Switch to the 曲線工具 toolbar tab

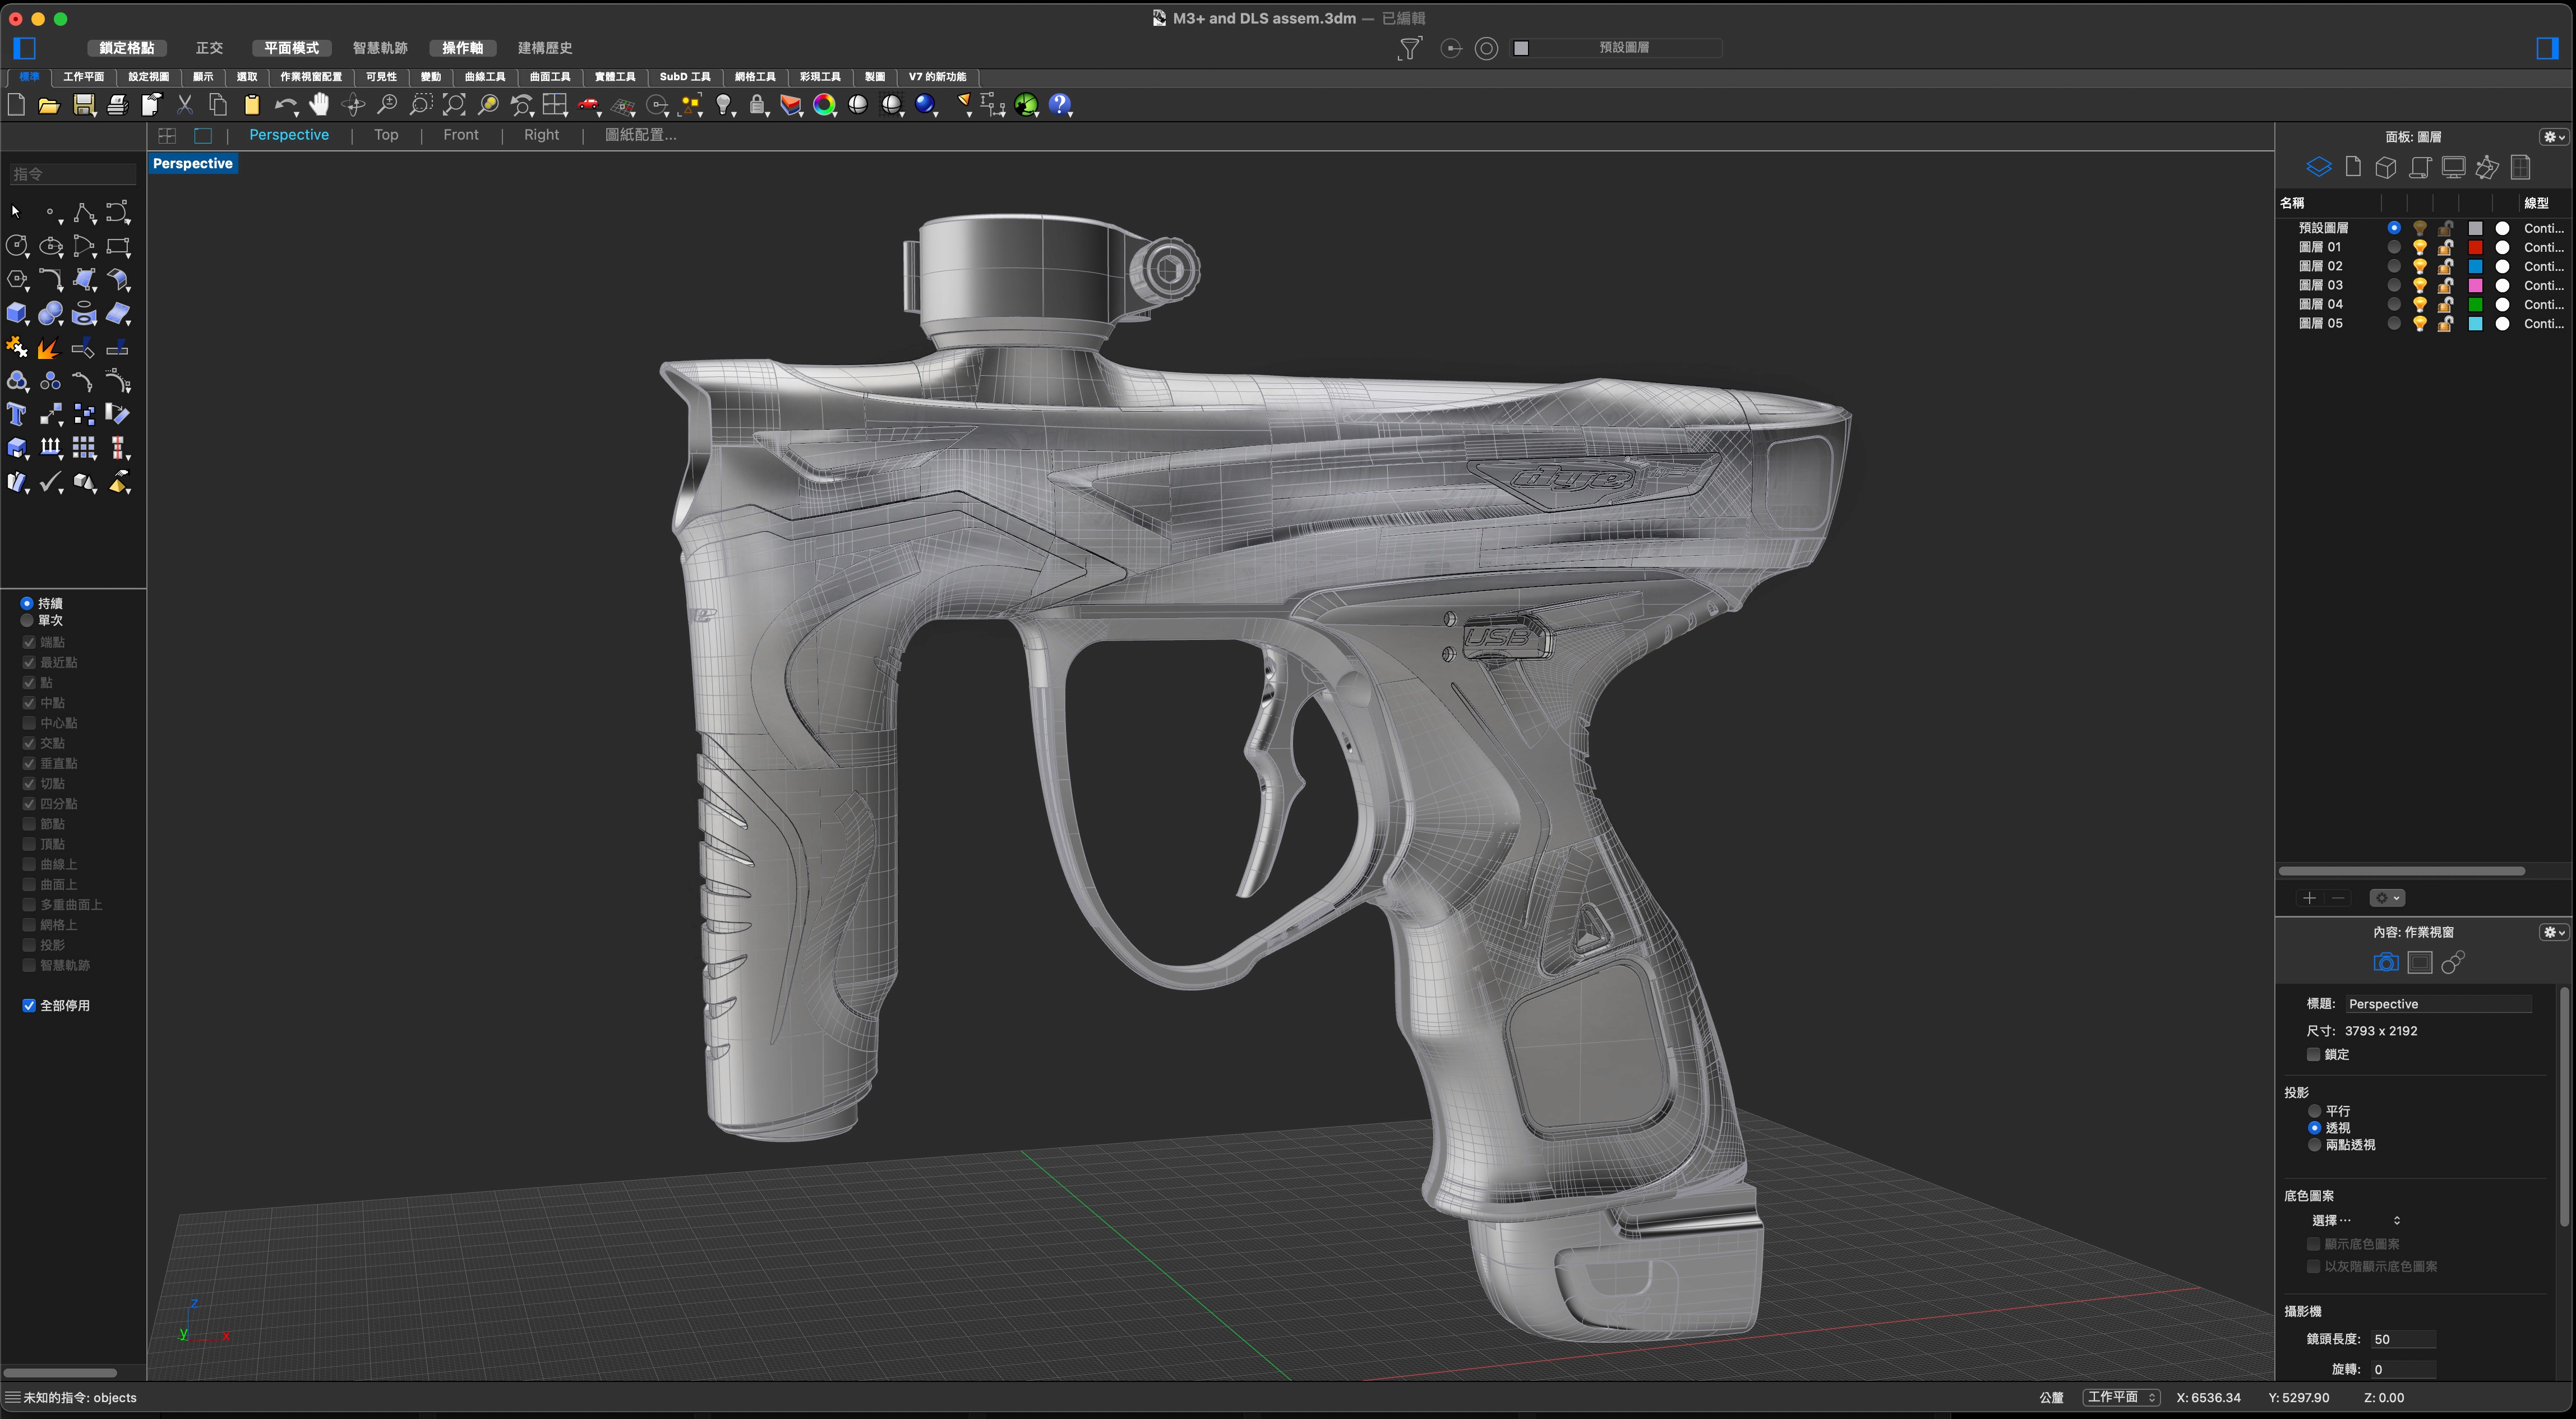click(x=485, y=77)
